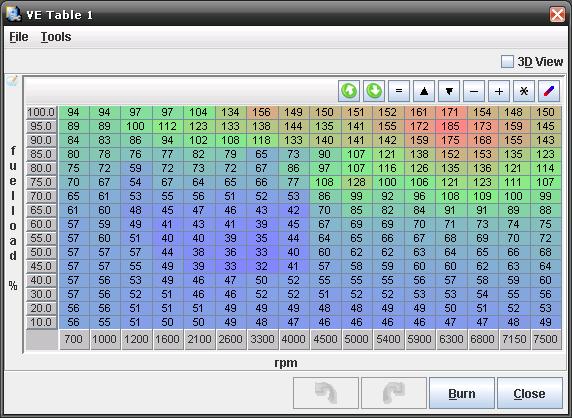Select cell 144 at 95.0 load, 4000 rpm
Screen dimensions: 572x418
click(293, 126)
